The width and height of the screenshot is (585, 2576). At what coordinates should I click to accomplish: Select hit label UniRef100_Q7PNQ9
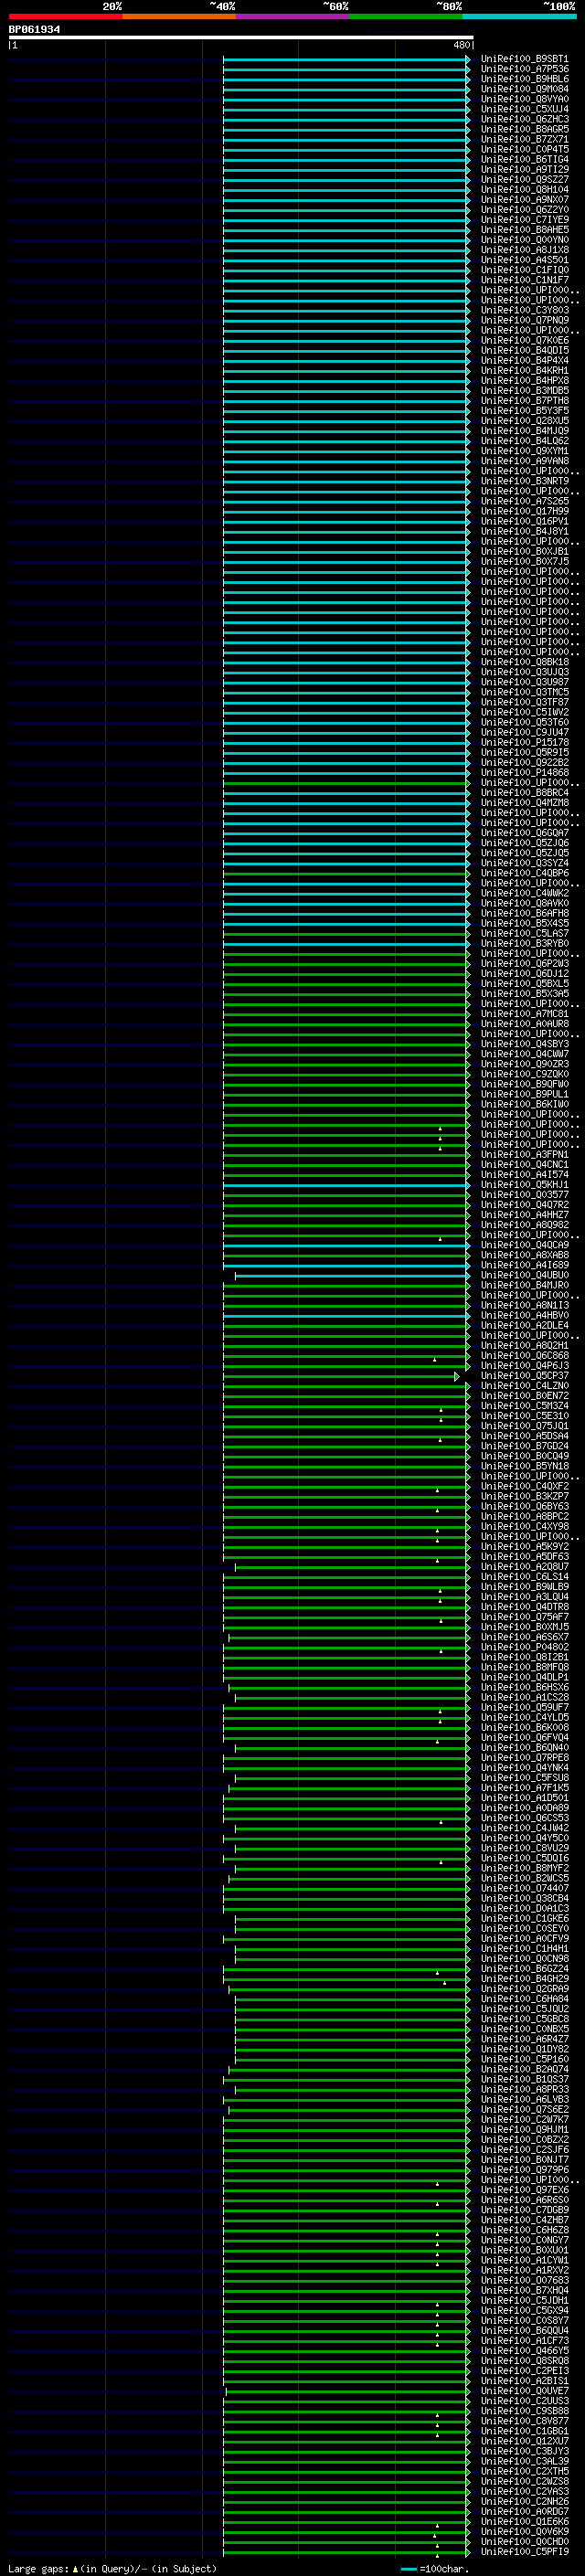point(524,320)
